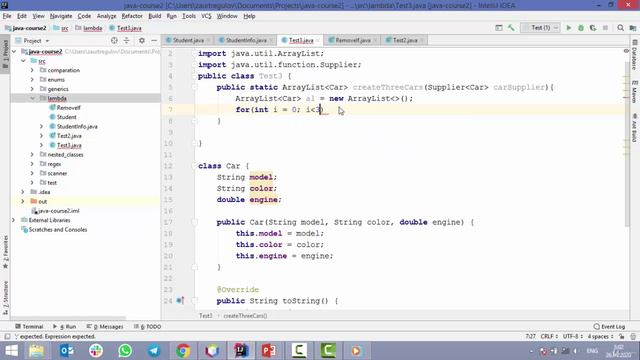The width and height of the screenshot is (640, 360).
Task: Expand External Libraries node
Action: coord(13,220)
